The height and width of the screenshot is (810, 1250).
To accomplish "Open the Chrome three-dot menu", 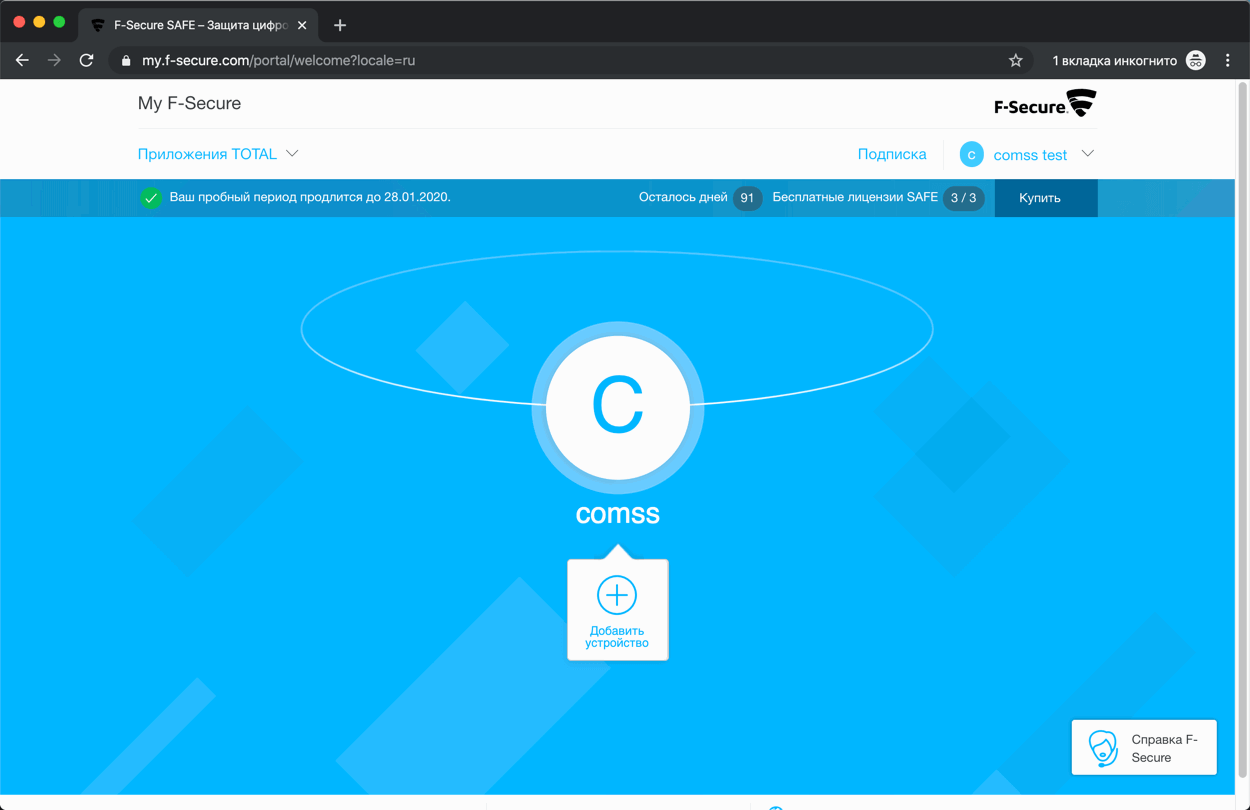I will coord(1228,60).
